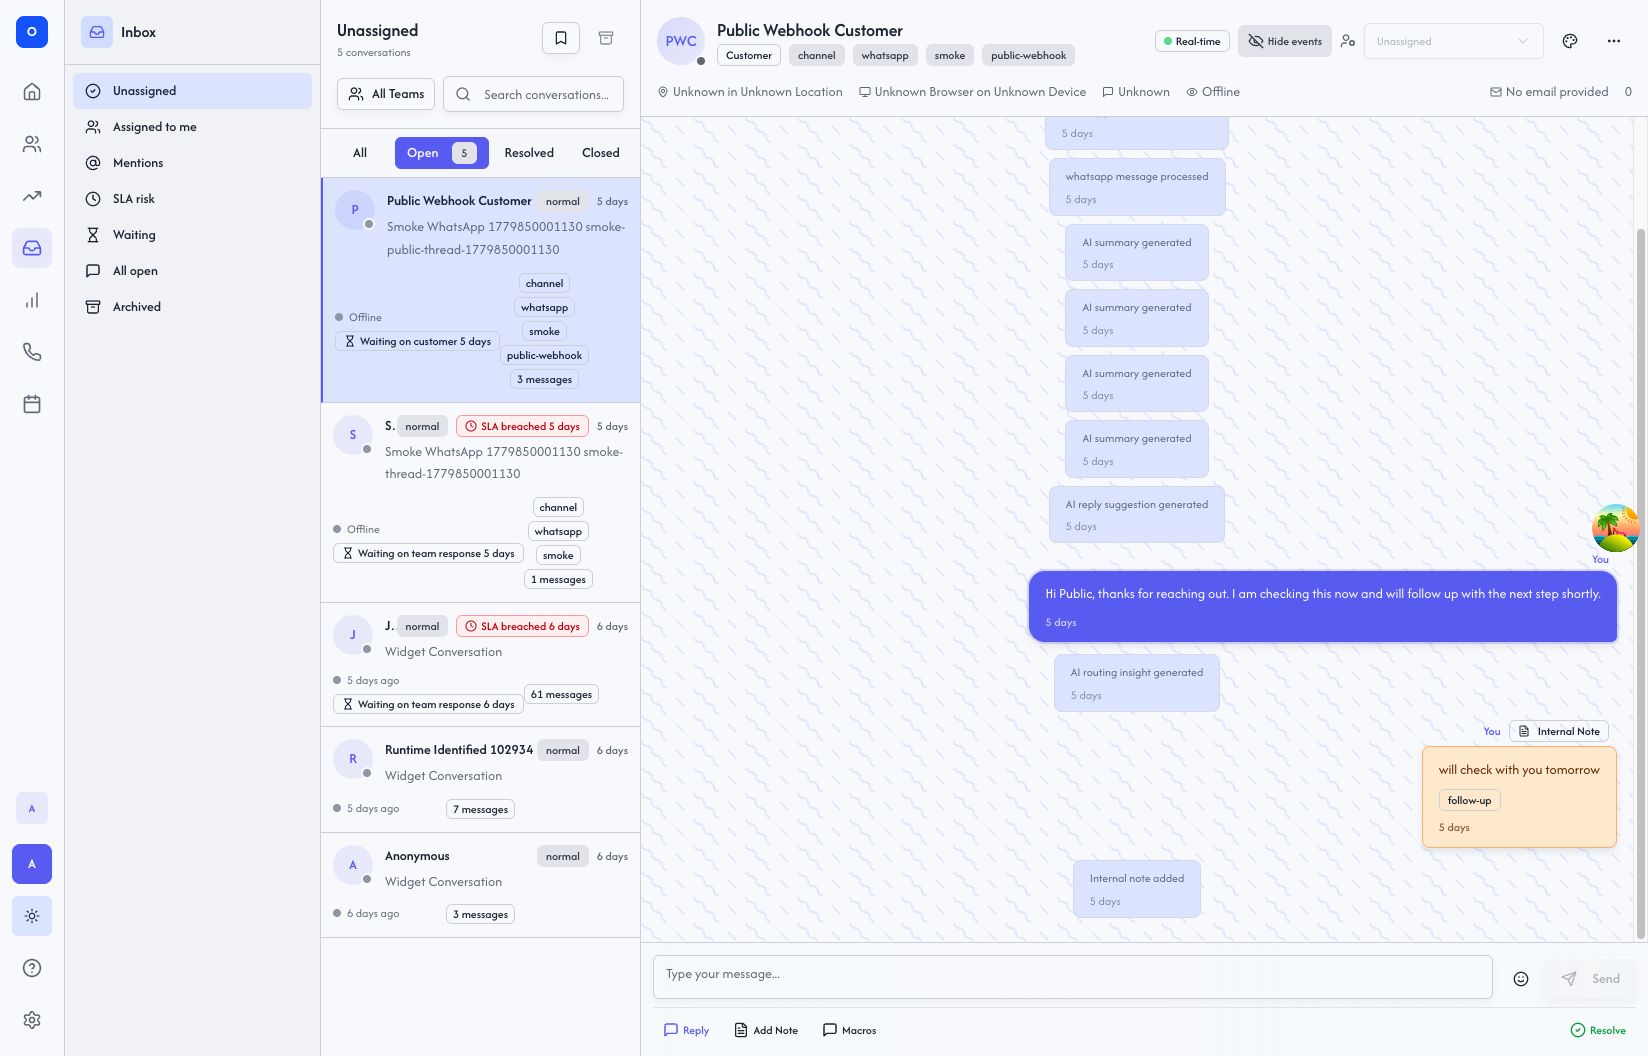Toggle the Hide events button

click(x=1285, y=41)
